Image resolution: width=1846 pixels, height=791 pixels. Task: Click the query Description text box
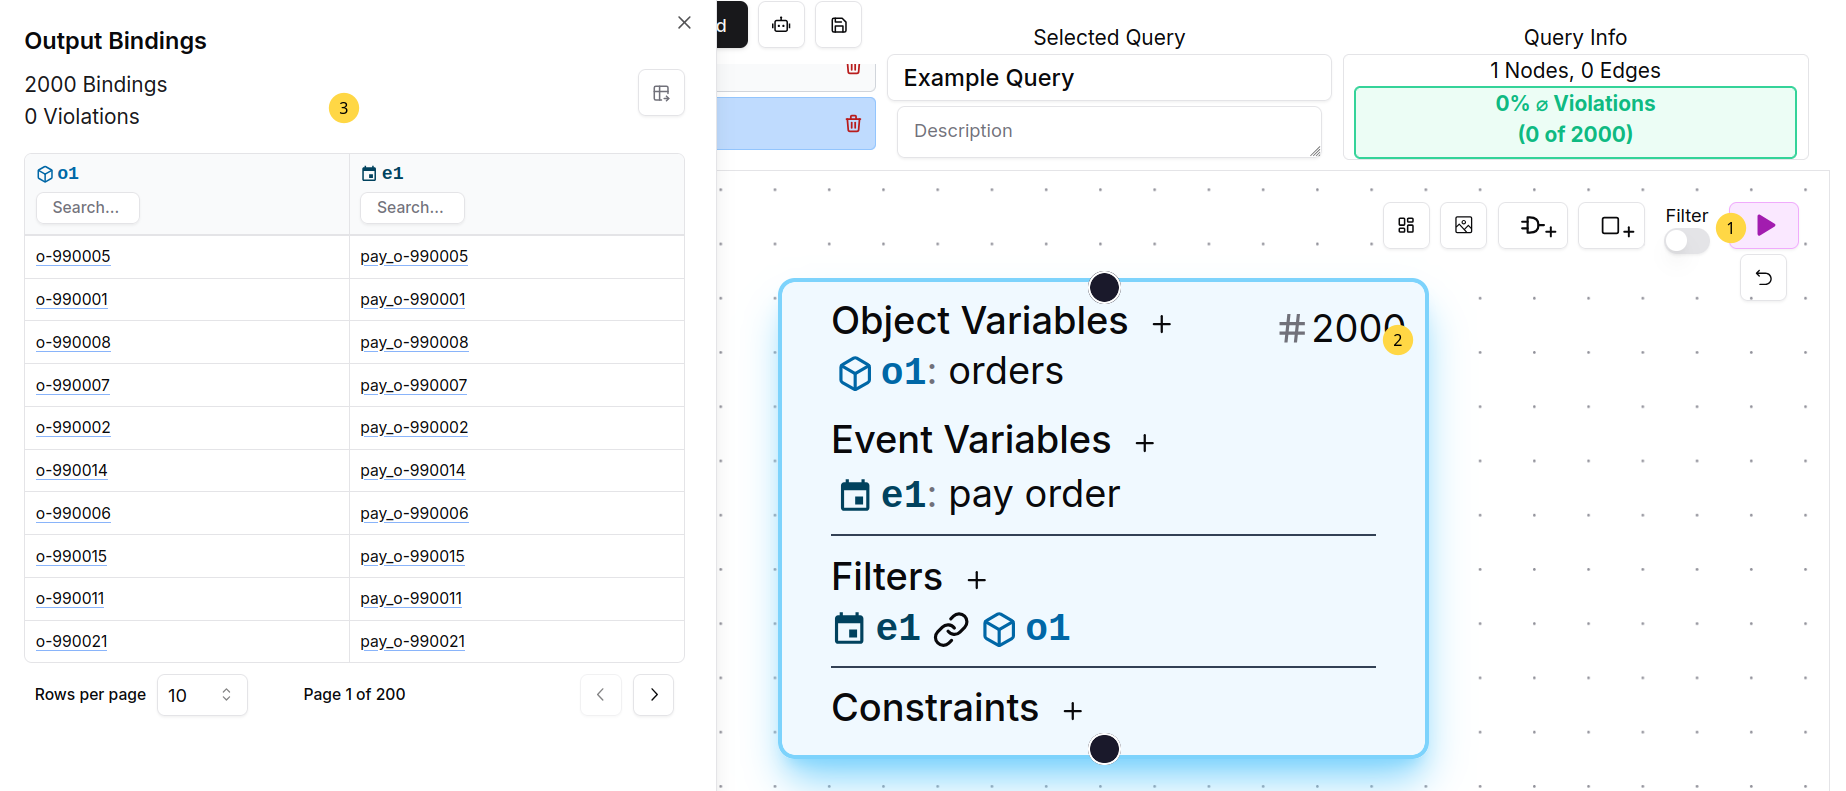[1108, 131]
